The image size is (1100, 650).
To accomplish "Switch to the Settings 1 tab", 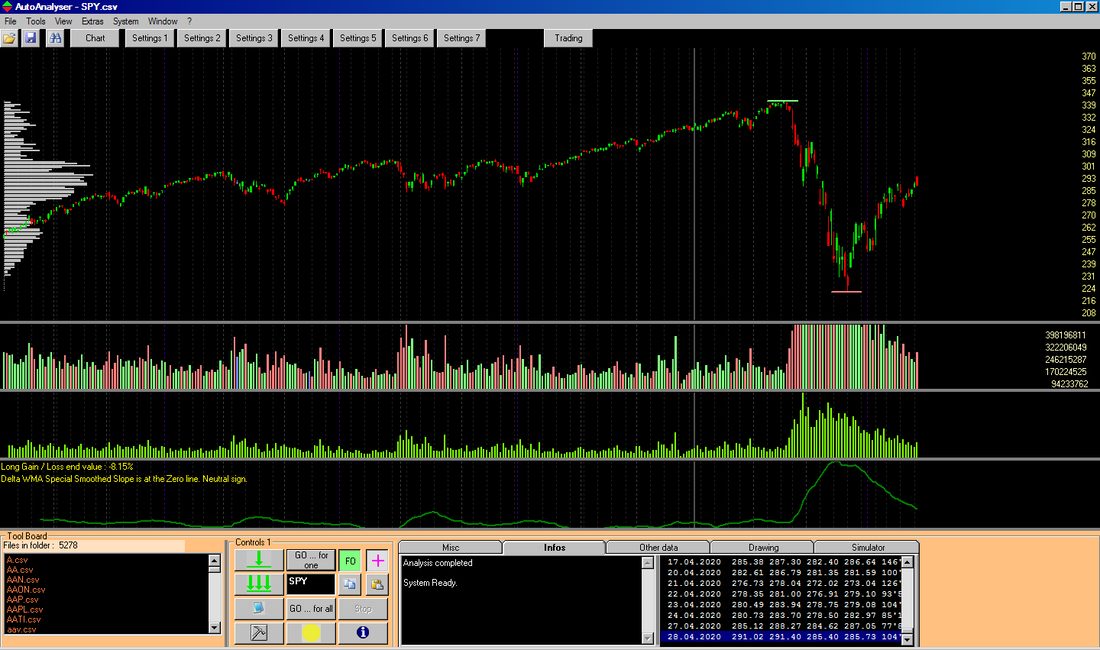I will pyautogui.click(x=150, y=38).
